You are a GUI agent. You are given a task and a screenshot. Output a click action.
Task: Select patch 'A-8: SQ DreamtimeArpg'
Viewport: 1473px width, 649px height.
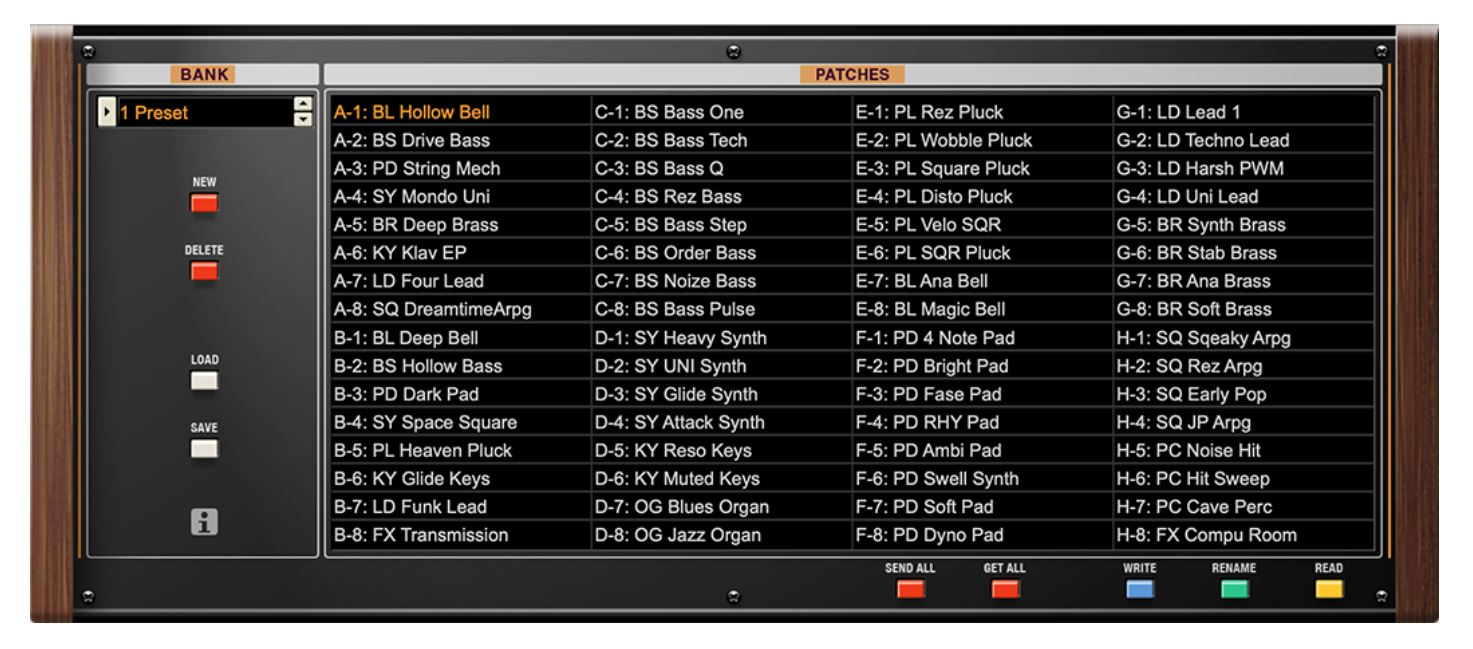[461, 309]
